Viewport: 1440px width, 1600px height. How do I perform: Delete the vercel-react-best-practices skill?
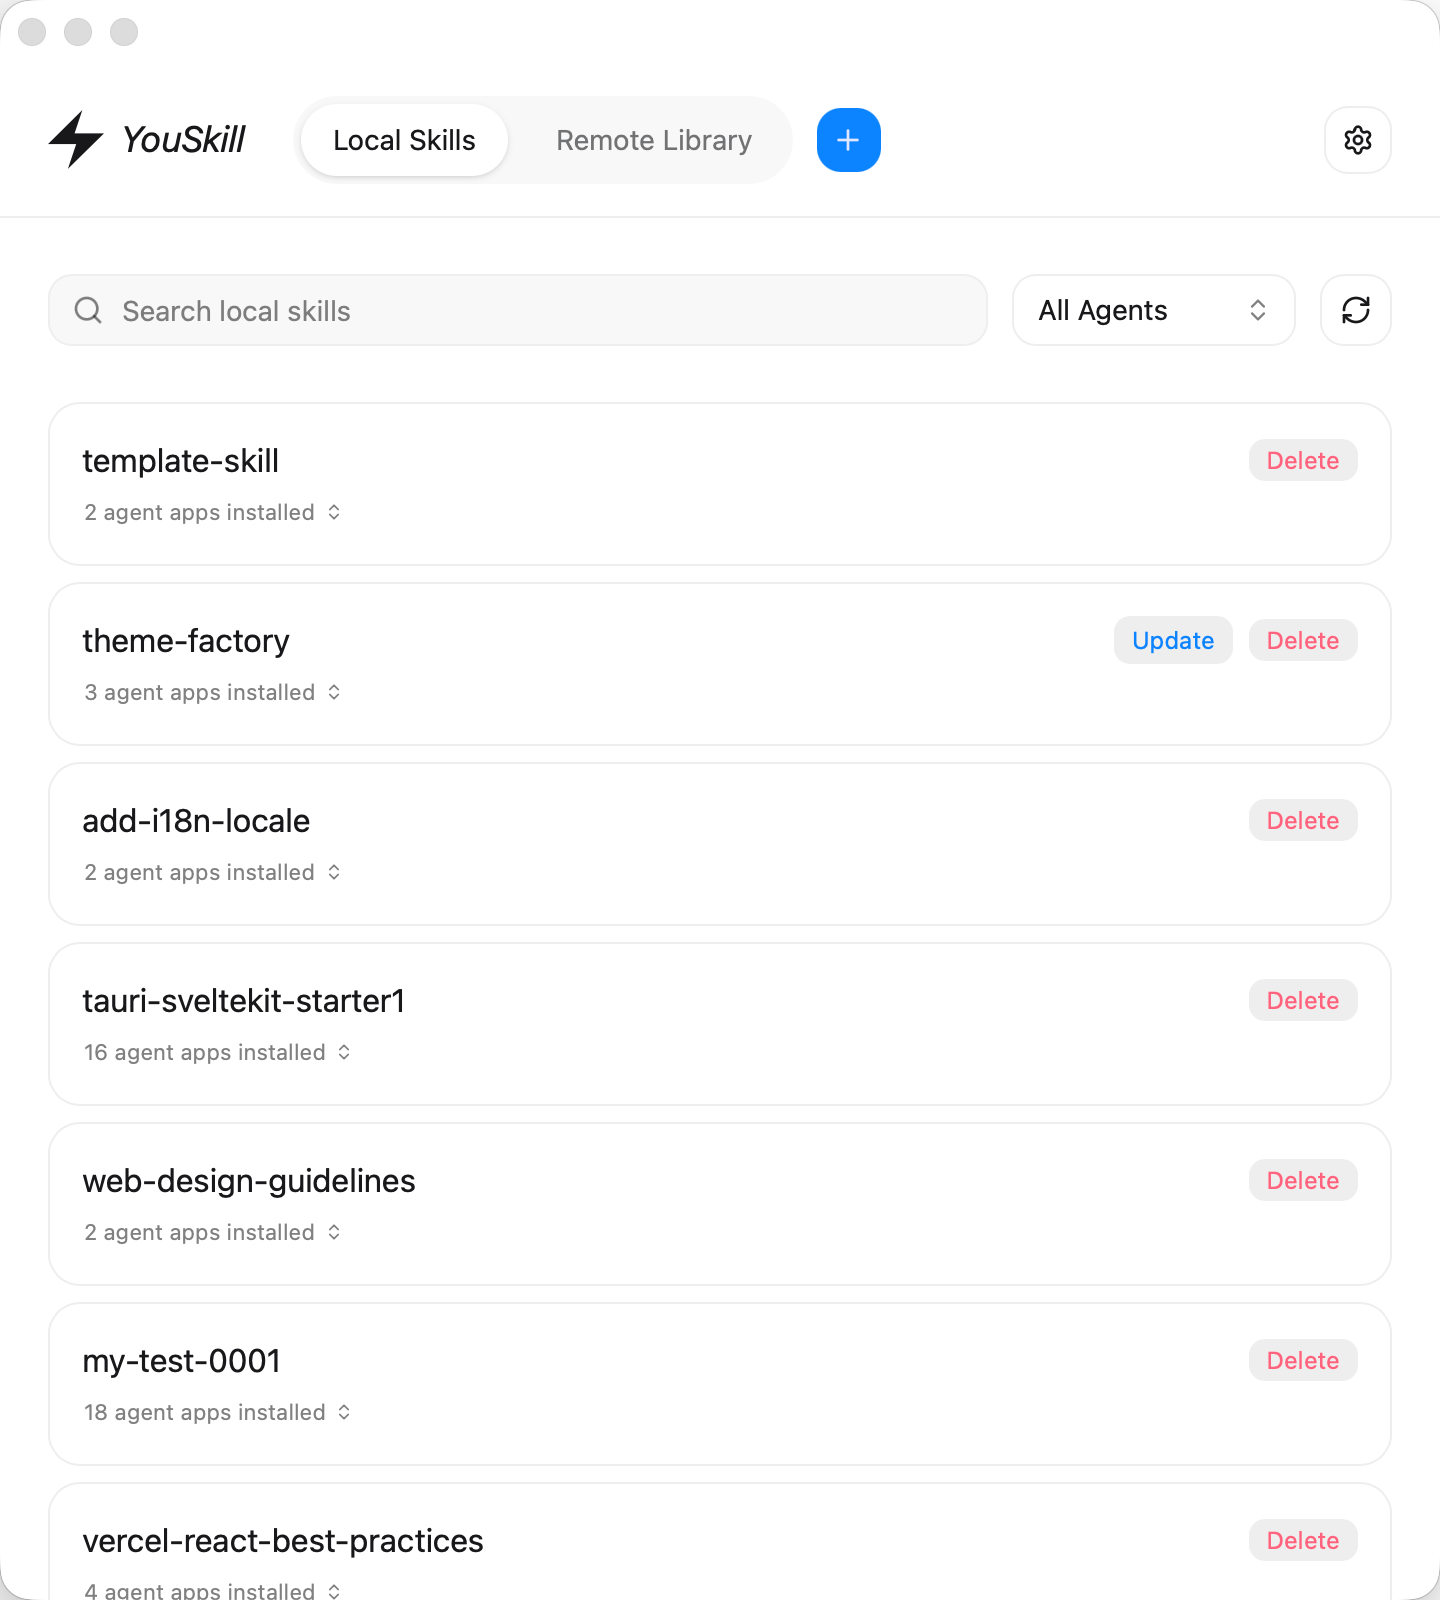tap(1302, 1540)
